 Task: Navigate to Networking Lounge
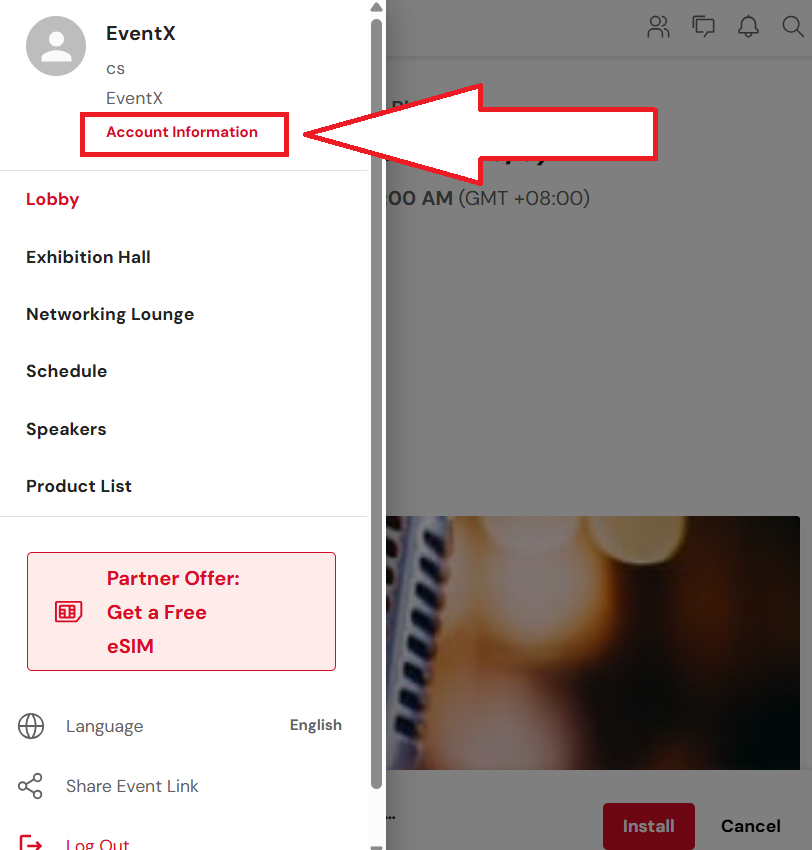tap(110, 314)
